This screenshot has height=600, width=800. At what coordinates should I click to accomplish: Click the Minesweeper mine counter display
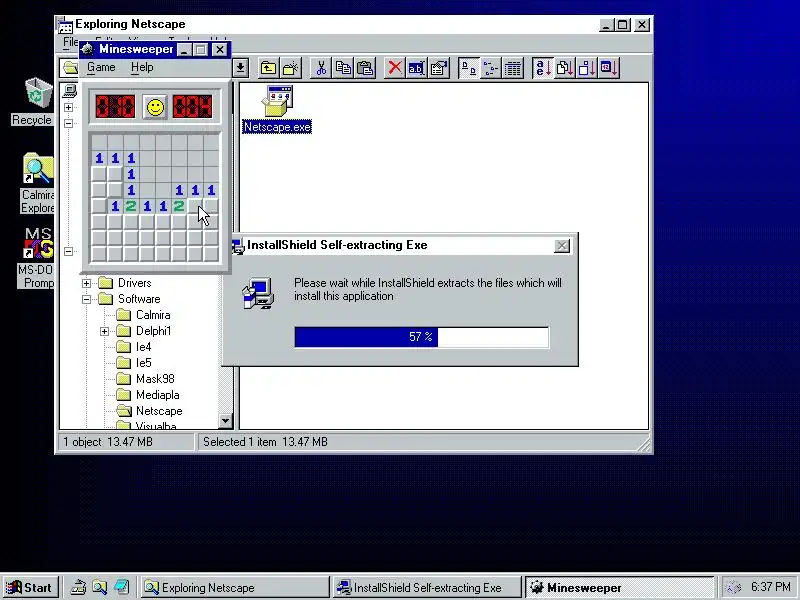coord(115,107)
